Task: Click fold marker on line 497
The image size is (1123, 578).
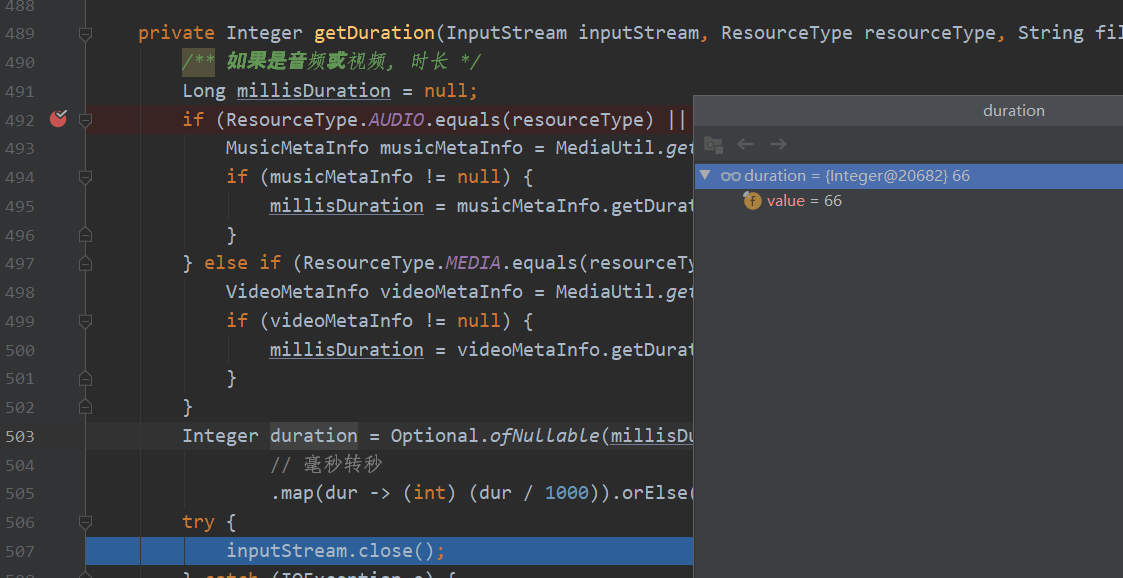Action: (85, 263)
